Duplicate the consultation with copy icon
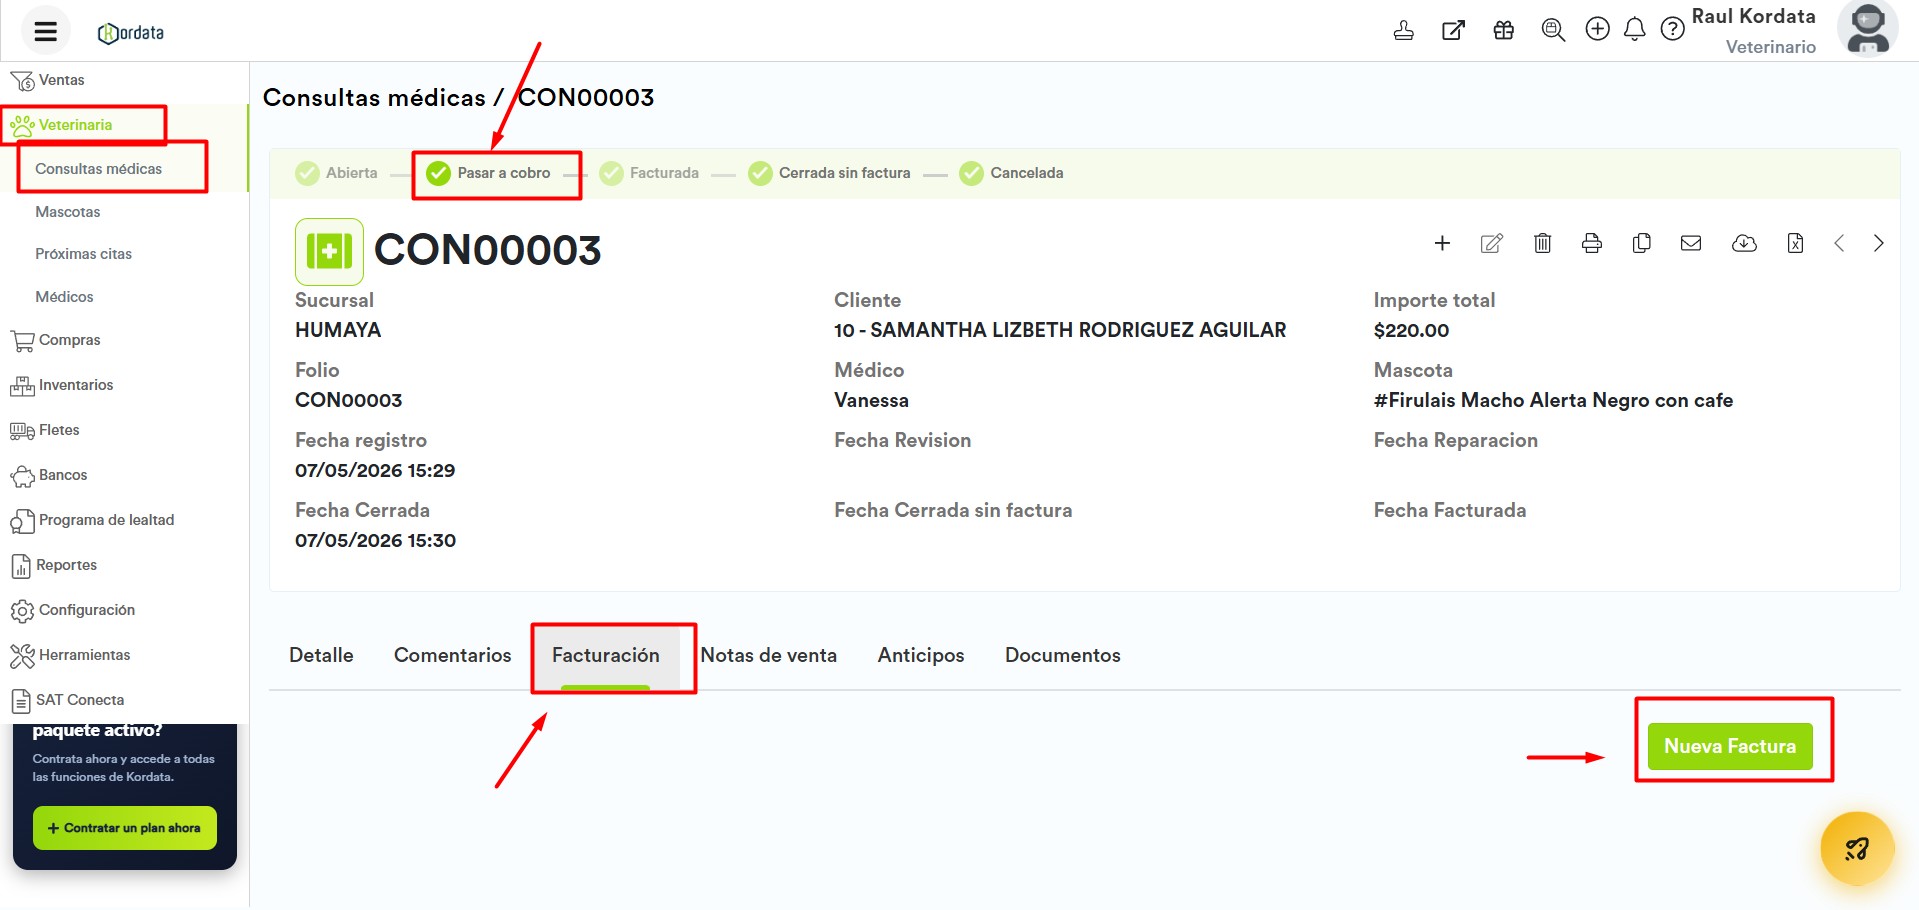The width and height of the screenshot is (1919, 910). (1641, 243)
